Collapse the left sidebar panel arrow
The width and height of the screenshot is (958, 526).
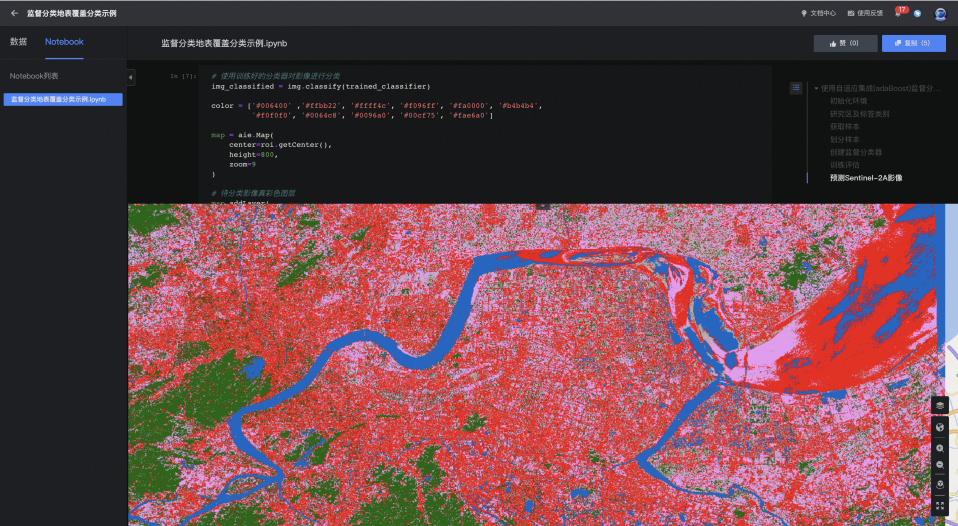131,77
